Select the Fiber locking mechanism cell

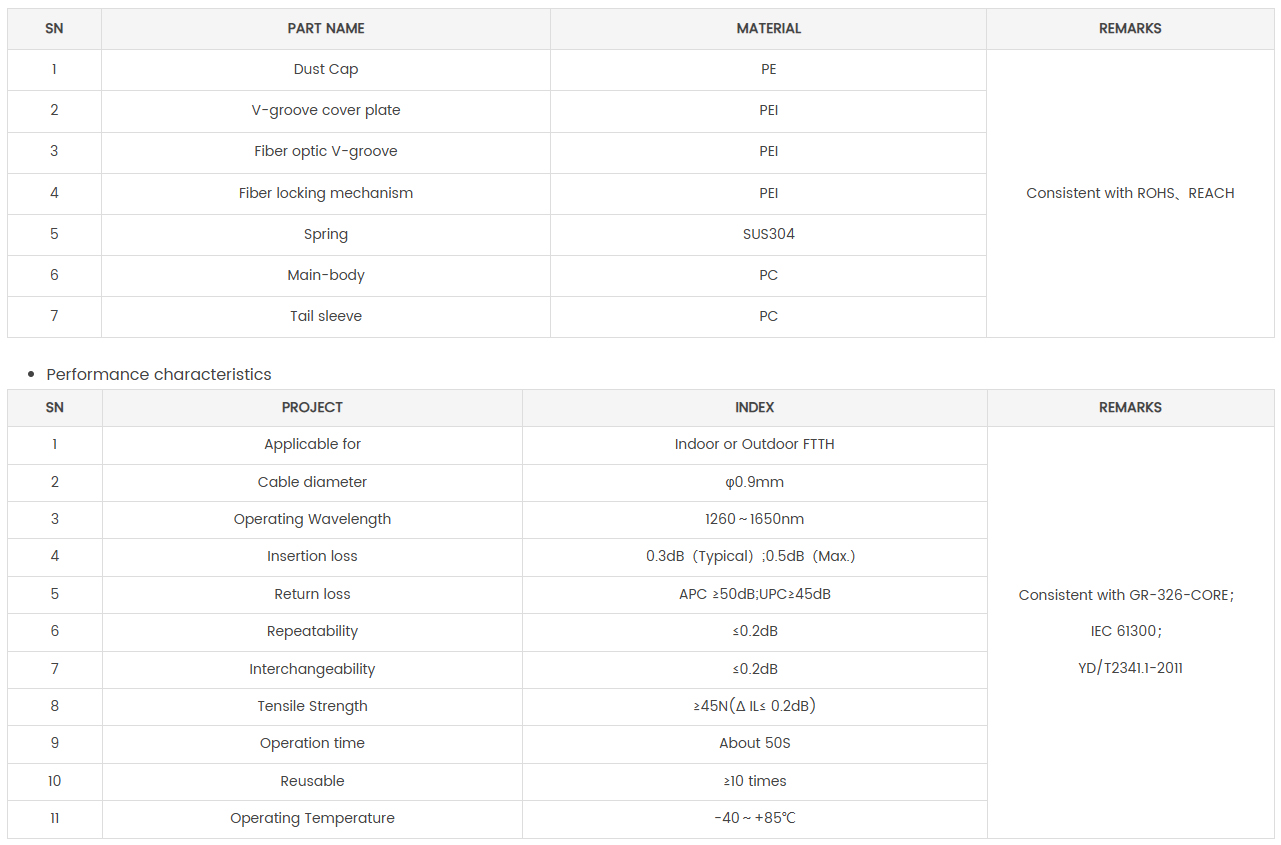(326, 193)
